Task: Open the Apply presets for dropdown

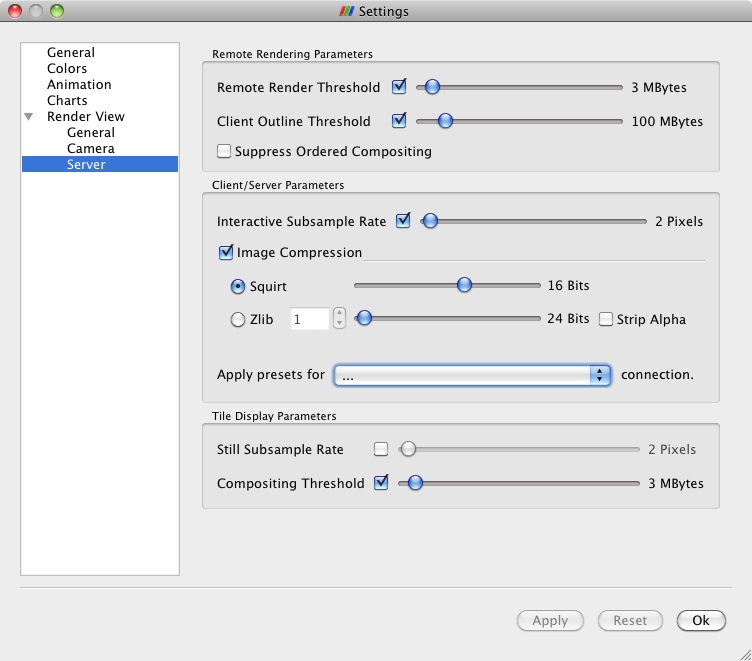Action: [x=472, y=375]
